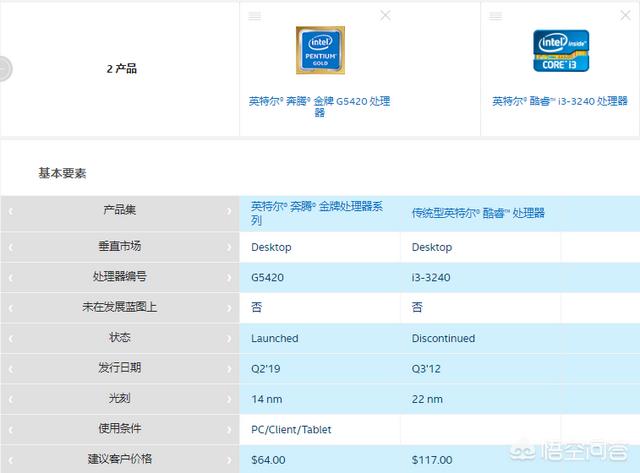The width and height of the screenshot is (640, 473).
Task: Select the $64.00 price value
Action: coord(268,460)
